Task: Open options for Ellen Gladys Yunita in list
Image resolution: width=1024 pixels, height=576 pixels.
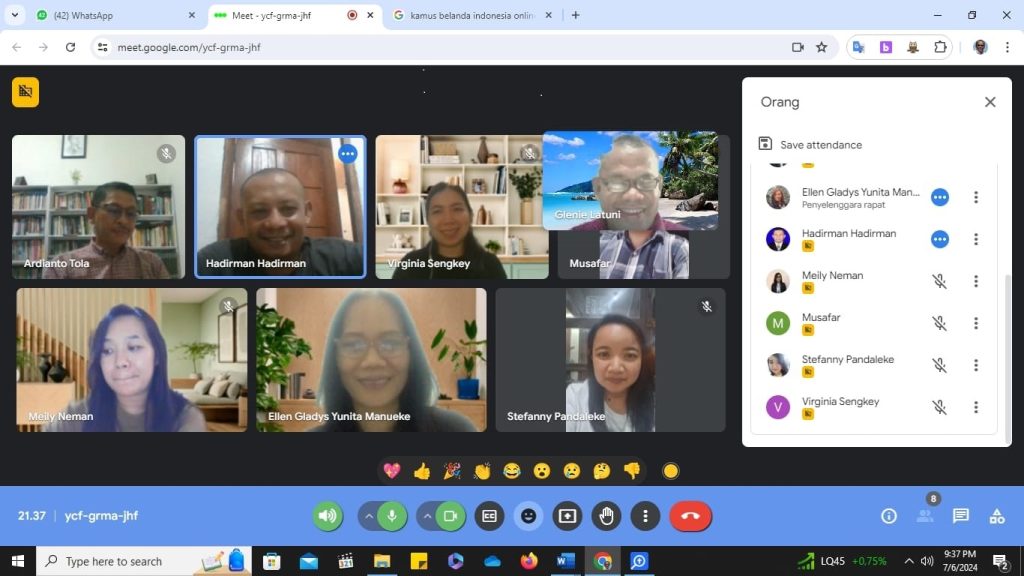Action: tap(976, 197)
